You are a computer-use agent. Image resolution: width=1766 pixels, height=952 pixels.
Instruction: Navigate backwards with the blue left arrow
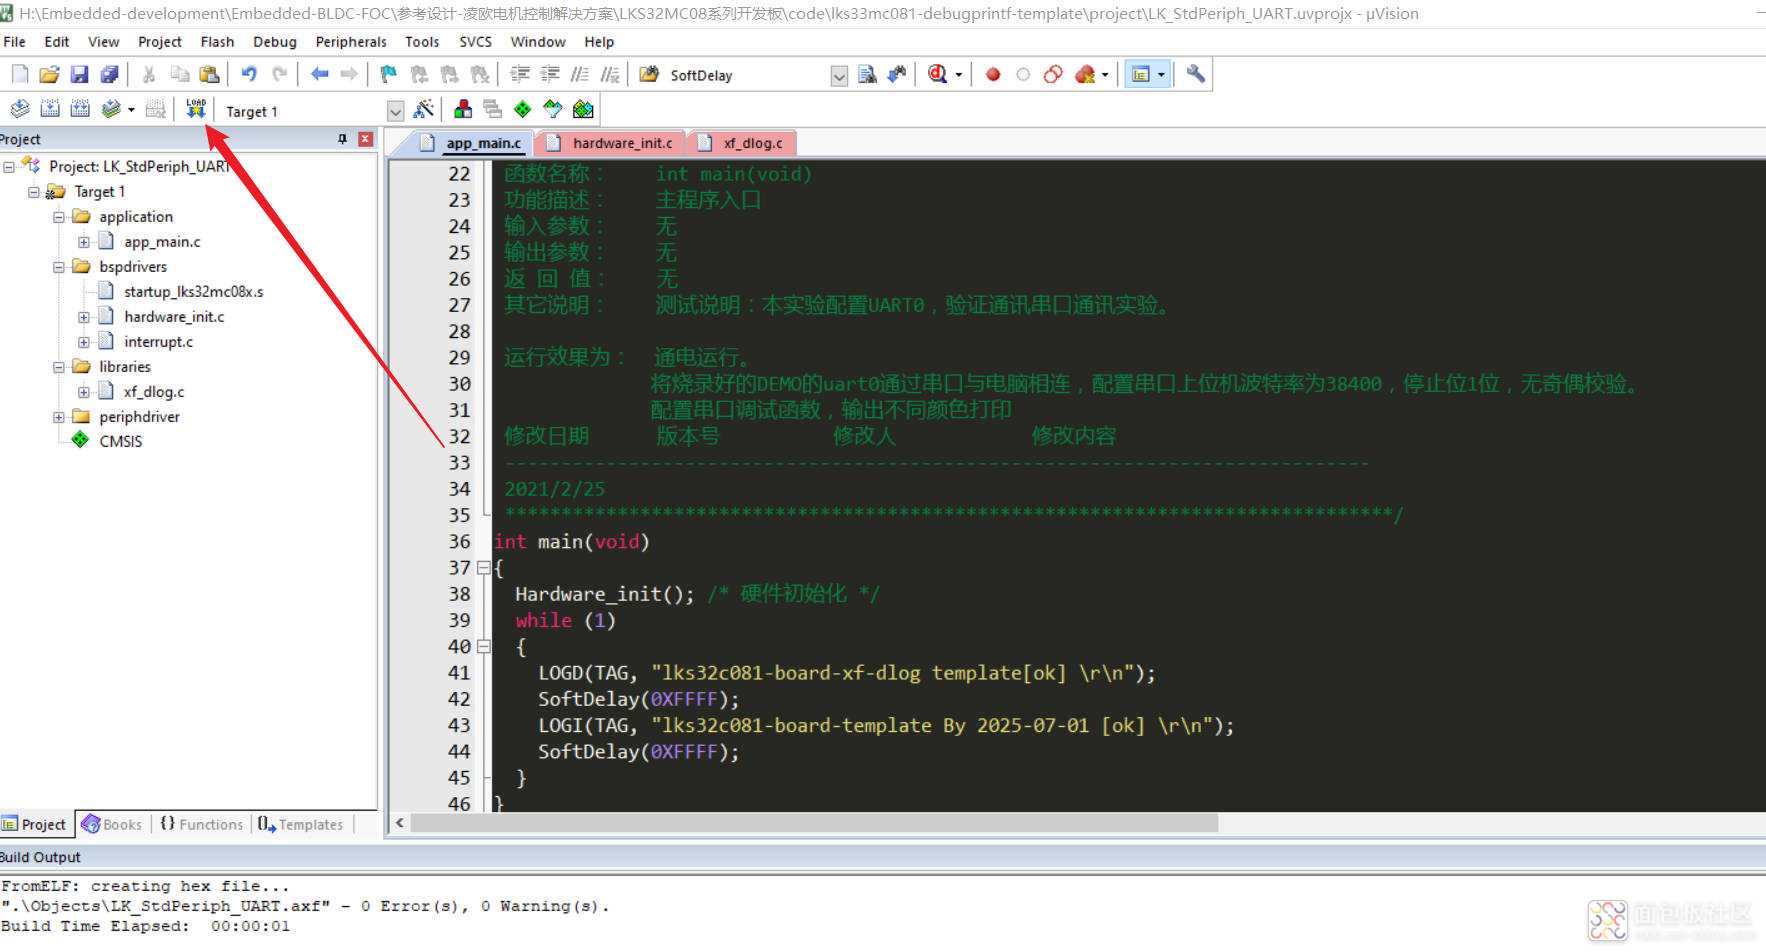click(x=320, y=74)
